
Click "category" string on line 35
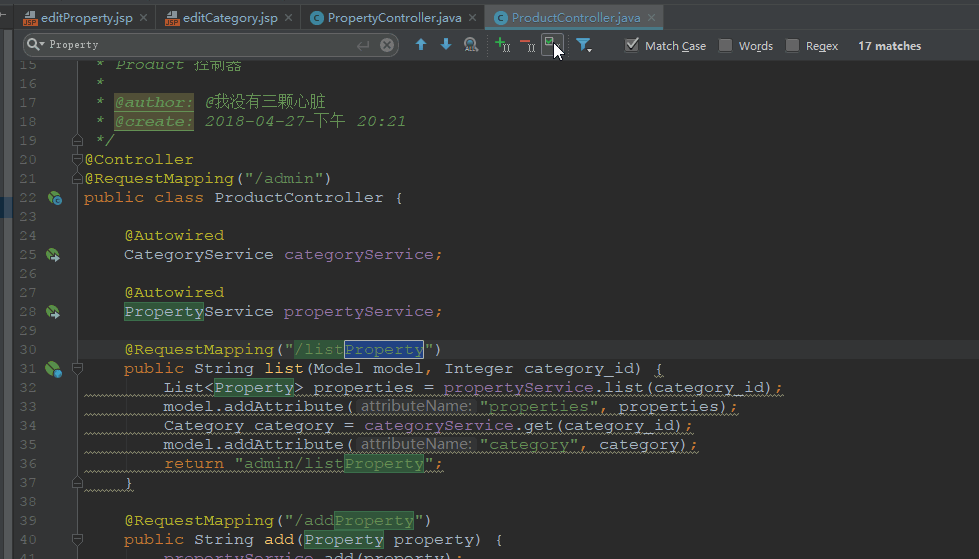(x=529, y=445)
